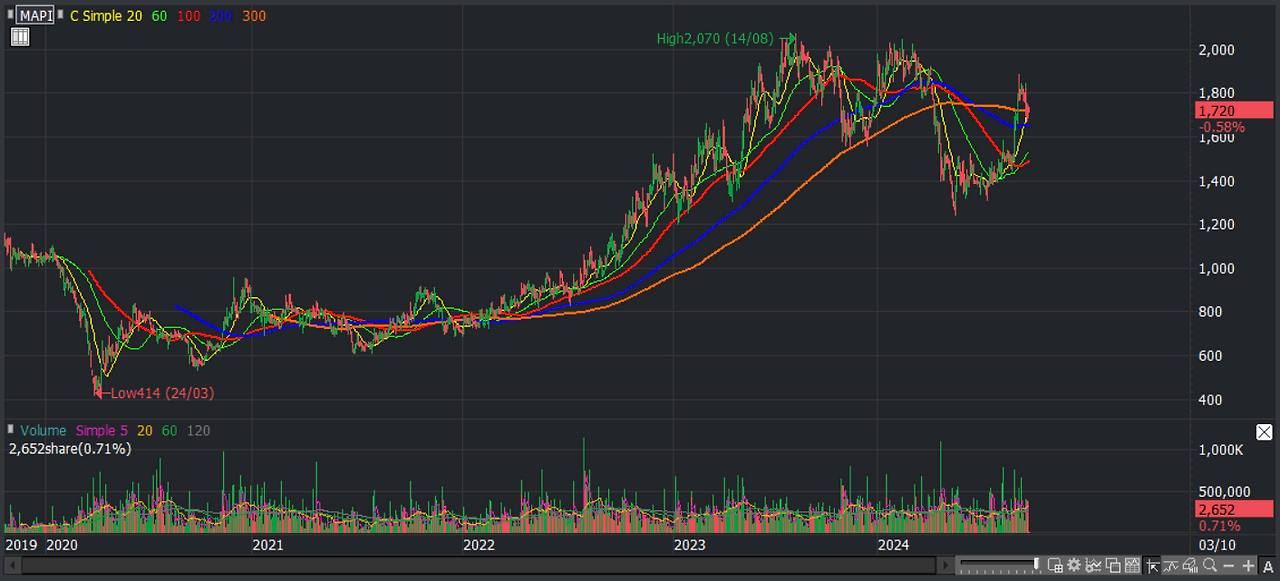Click the horizontal chart scrollbar track
Image resolution: width=1280 pixels, height=581 pixels.
point(478,566)
